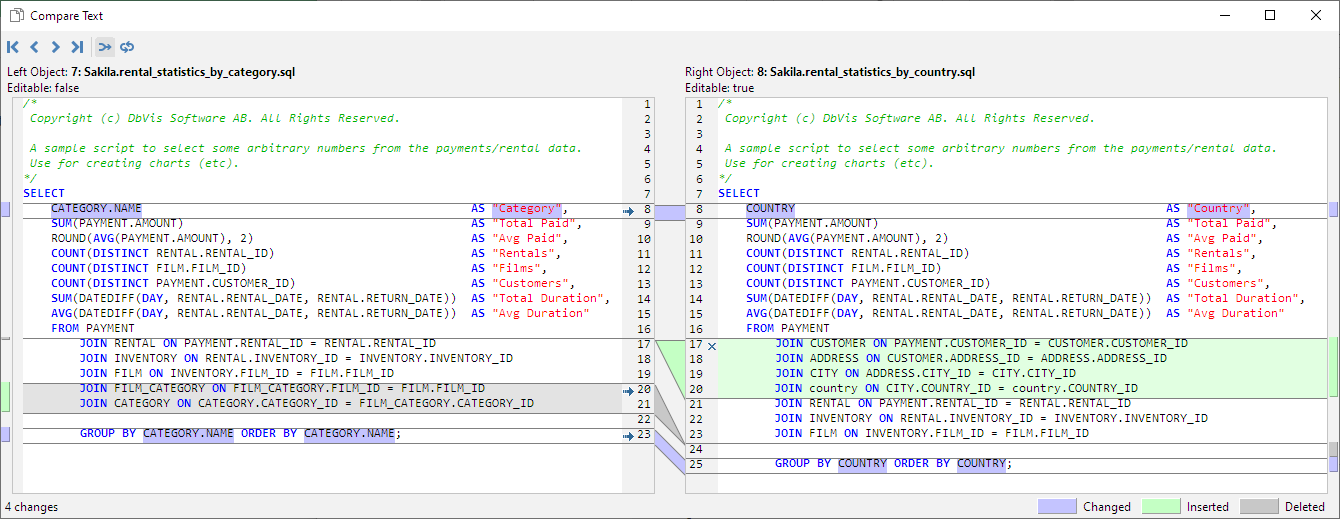Click the Compare Text document icon
This screenshot has width=1340, height=519.
[x=16, y=16]
